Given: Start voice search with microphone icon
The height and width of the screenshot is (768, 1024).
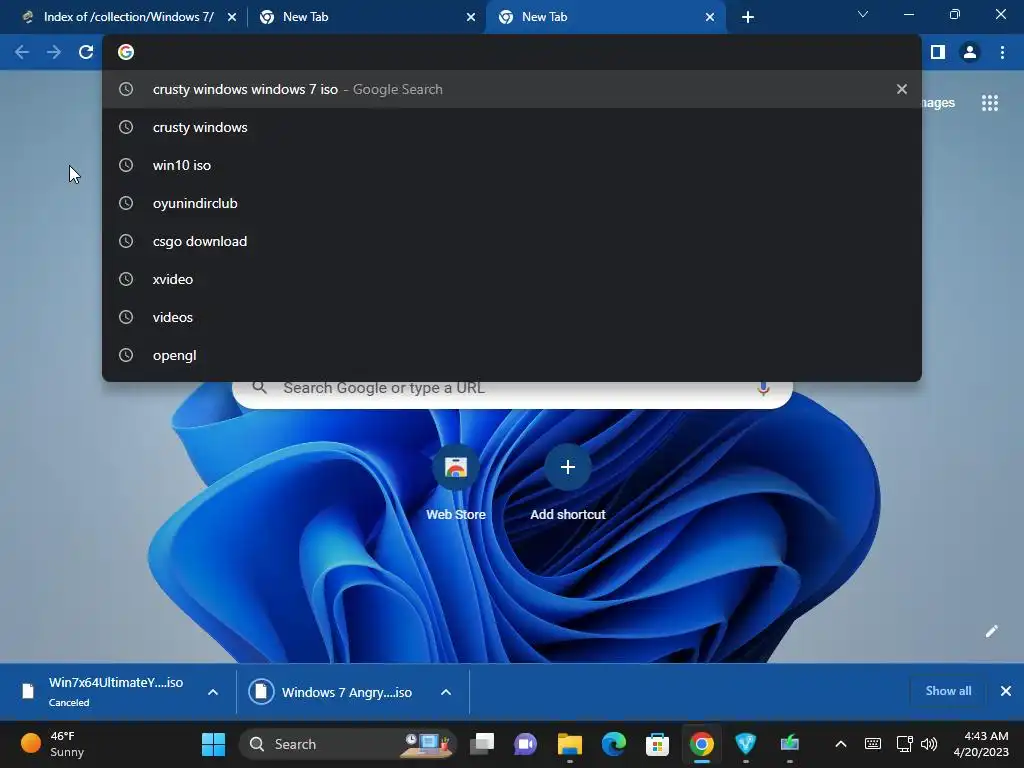Looking at the screenshot, I should (x=763, y=389).
